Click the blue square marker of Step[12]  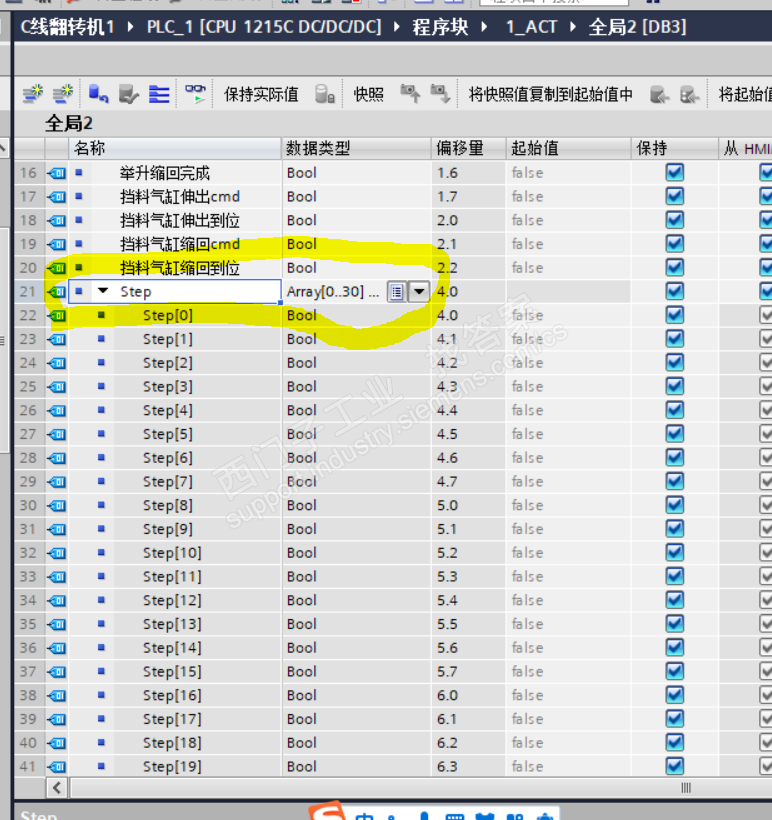[101, 600]
